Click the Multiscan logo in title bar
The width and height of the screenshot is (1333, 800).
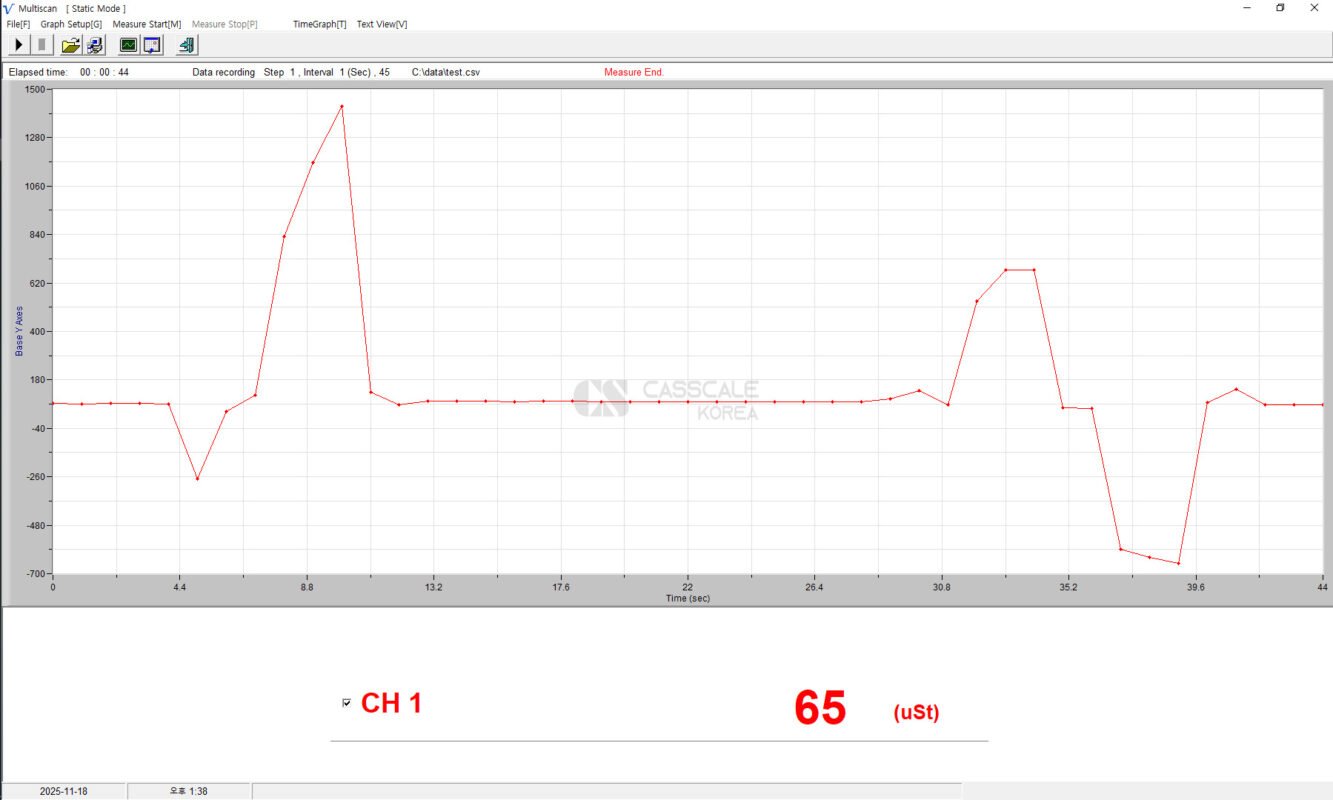point(9,8)
